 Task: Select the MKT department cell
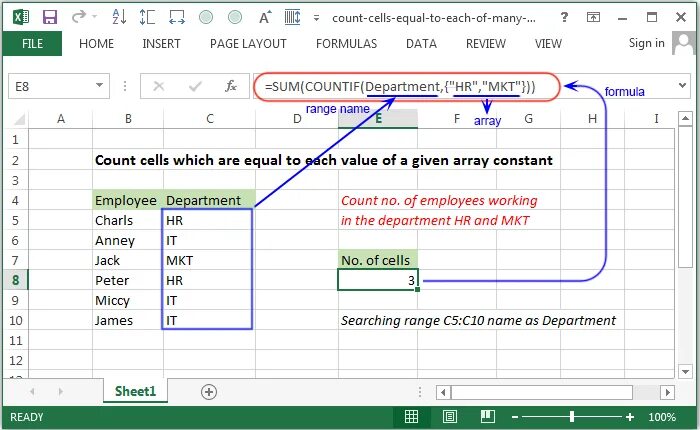pos(210,260)
